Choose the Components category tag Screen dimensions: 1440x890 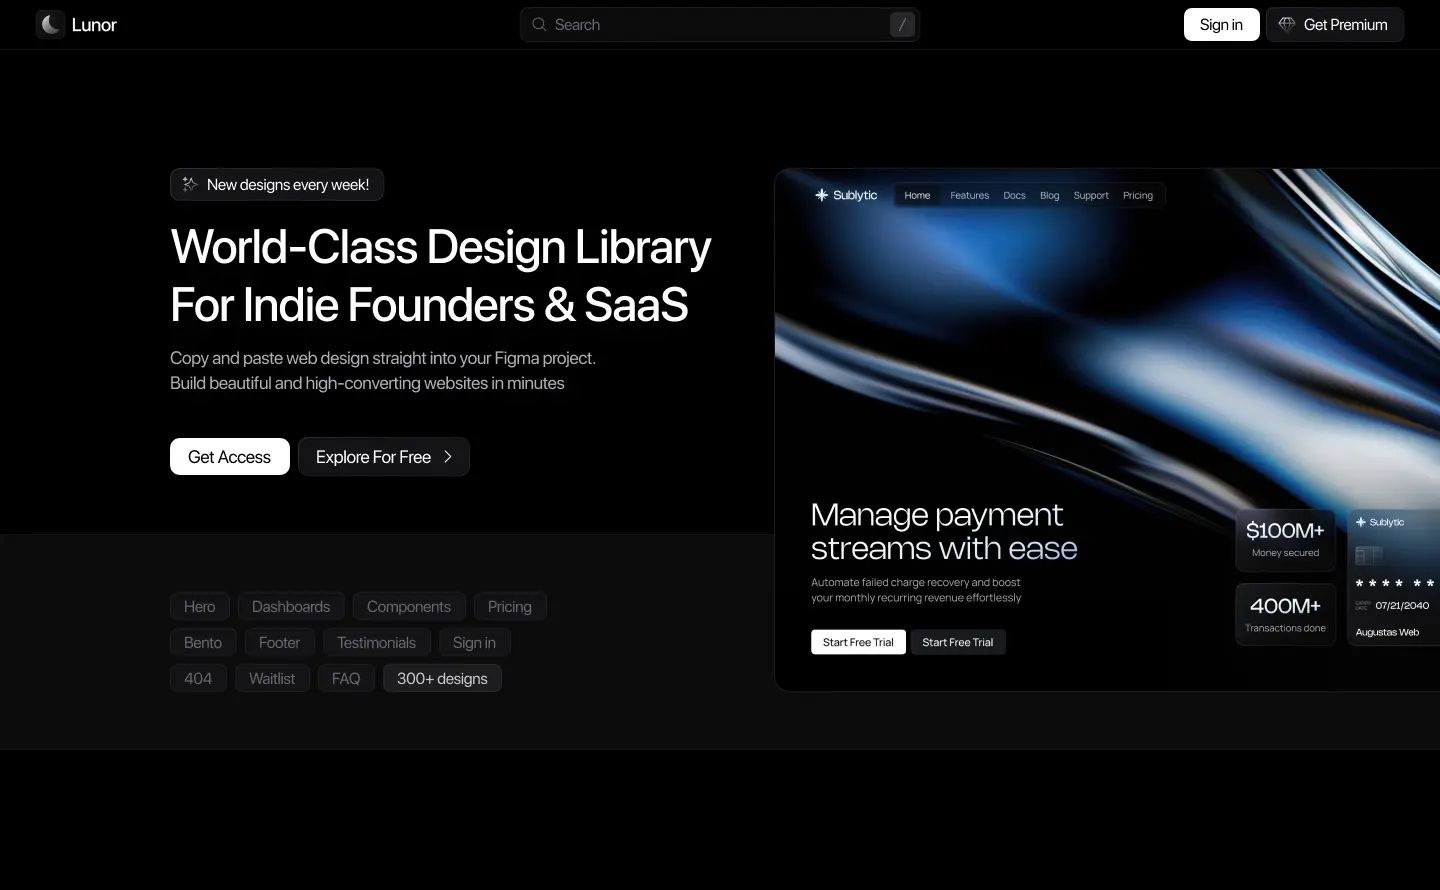[409, 607]
